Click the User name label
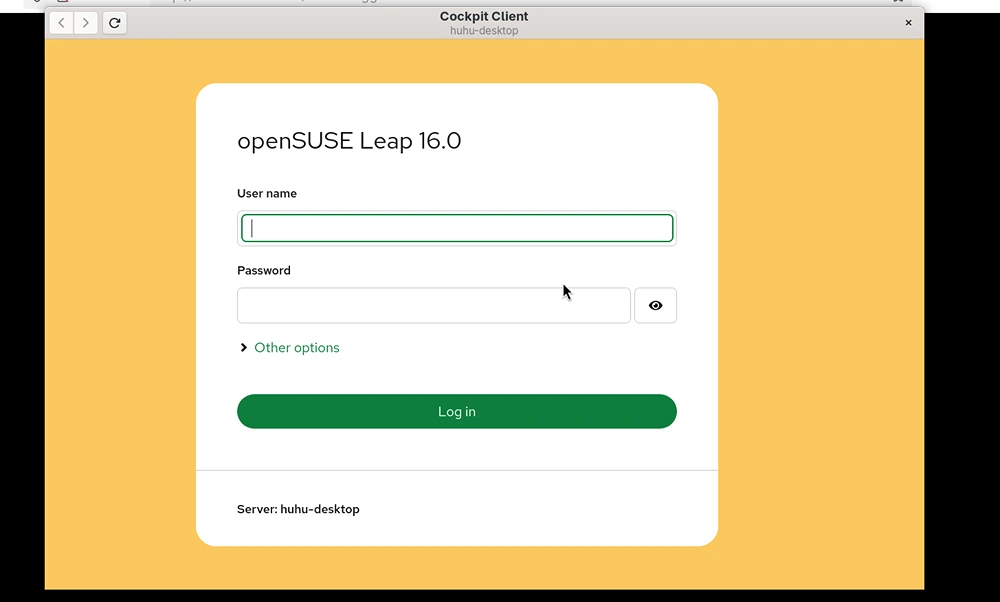Screen dimensions: 1000x602 click(x=267, y=193)
